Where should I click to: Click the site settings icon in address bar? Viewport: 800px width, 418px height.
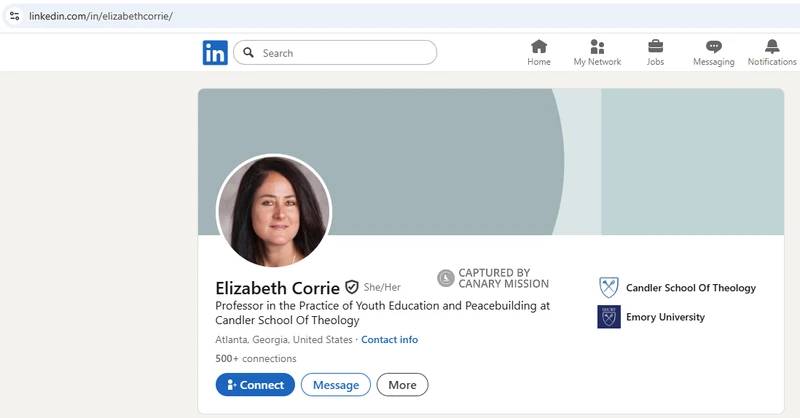pyautogui.click(x=14, y=16)
